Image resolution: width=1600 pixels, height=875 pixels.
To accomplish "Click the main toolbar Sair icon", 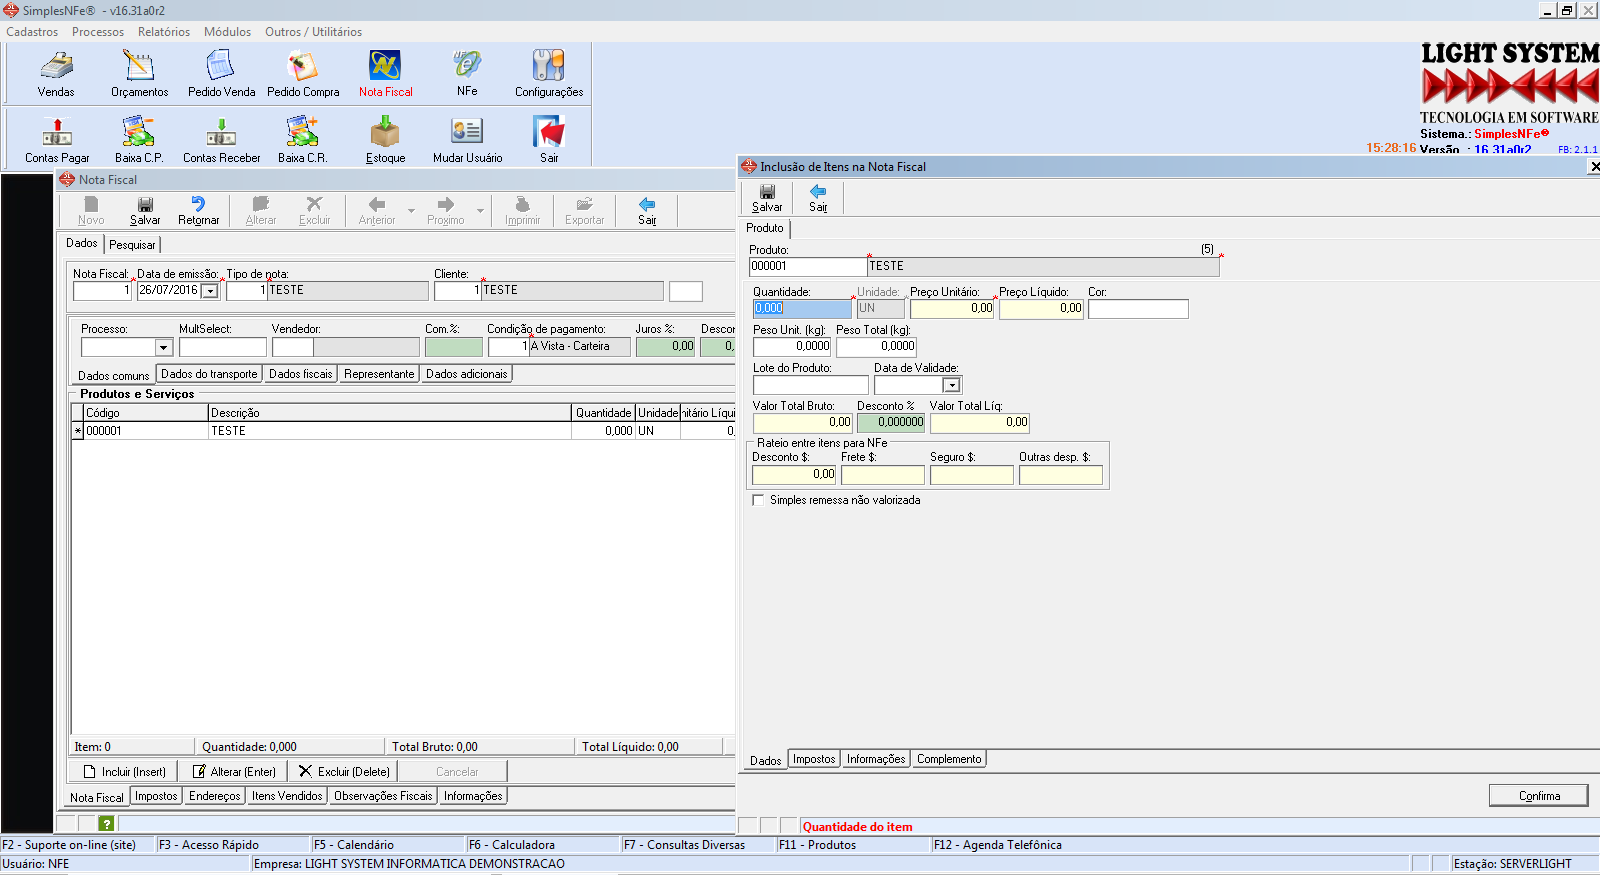I will coord(549,140).
